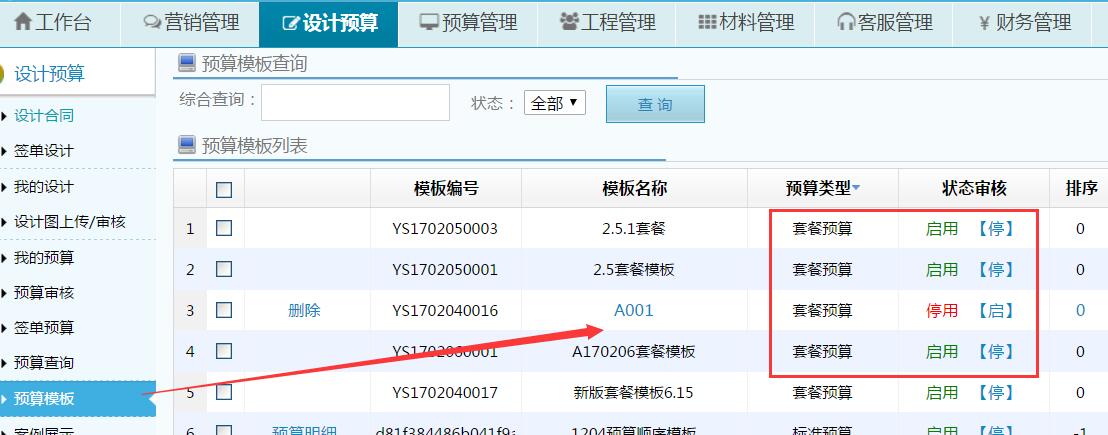
Task: Click the 综合查询 text input field
Action: [x=355, y=102]
